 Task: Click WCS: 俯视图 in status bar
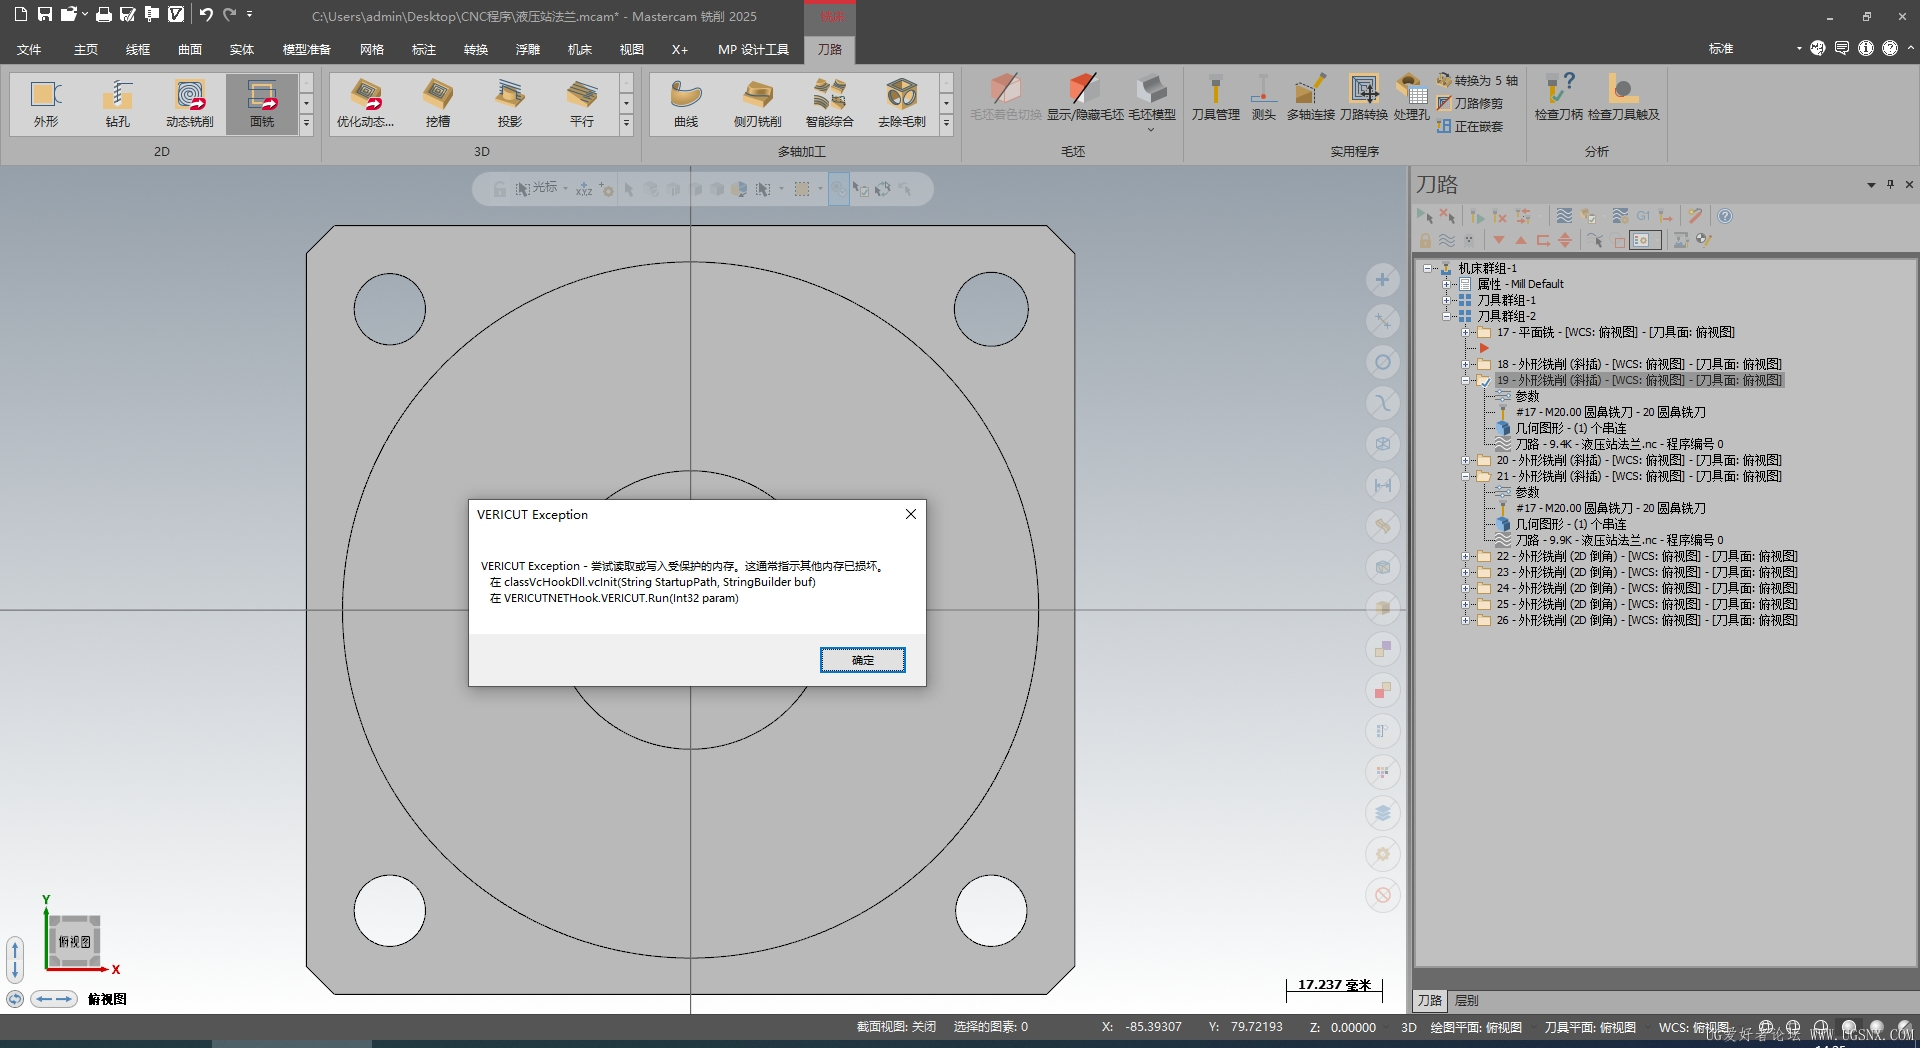tap(1693, 1027)
